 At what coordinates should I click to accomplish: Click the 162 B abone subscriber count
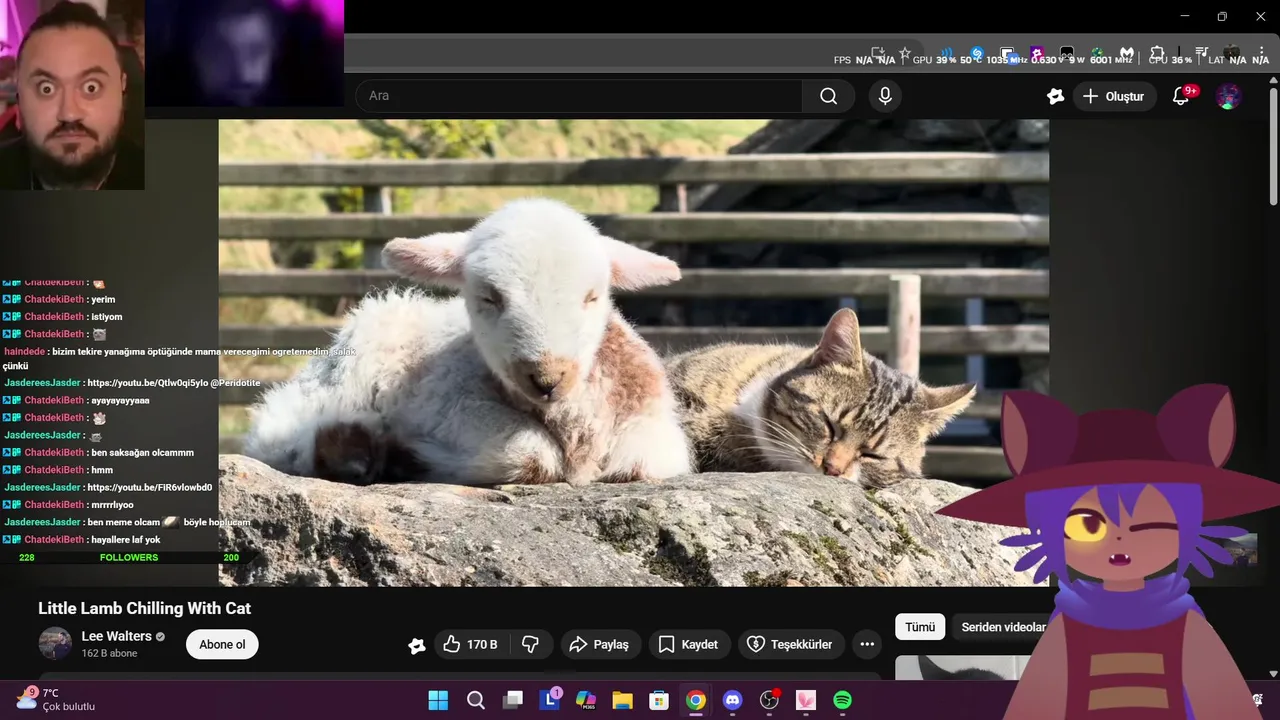tap(109, 653)
